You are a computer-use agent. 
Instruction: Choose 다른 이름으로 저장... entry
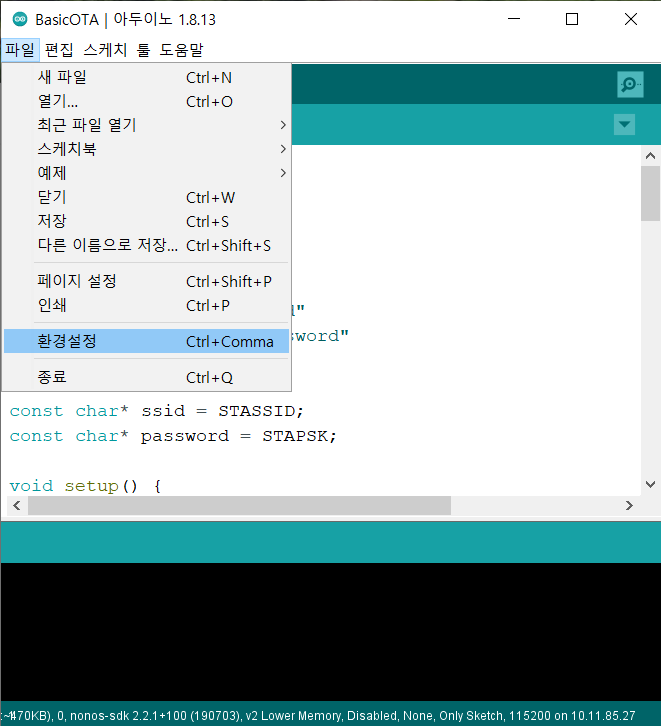coord(146,245)
